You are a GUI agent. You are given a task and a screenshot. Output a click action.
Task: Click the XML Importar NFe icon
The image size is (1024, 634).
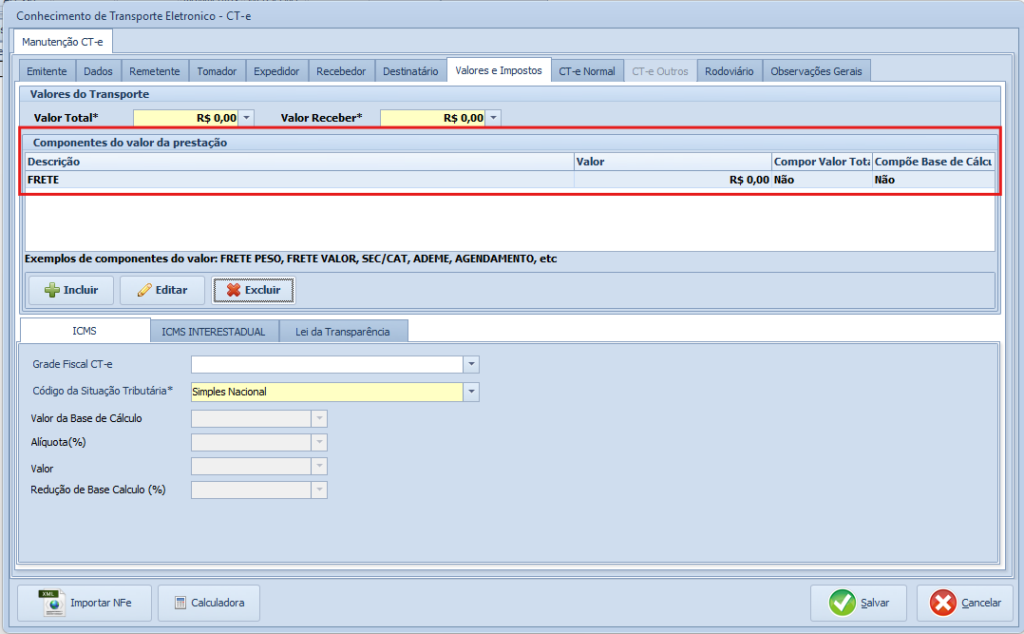pos(50,602)
